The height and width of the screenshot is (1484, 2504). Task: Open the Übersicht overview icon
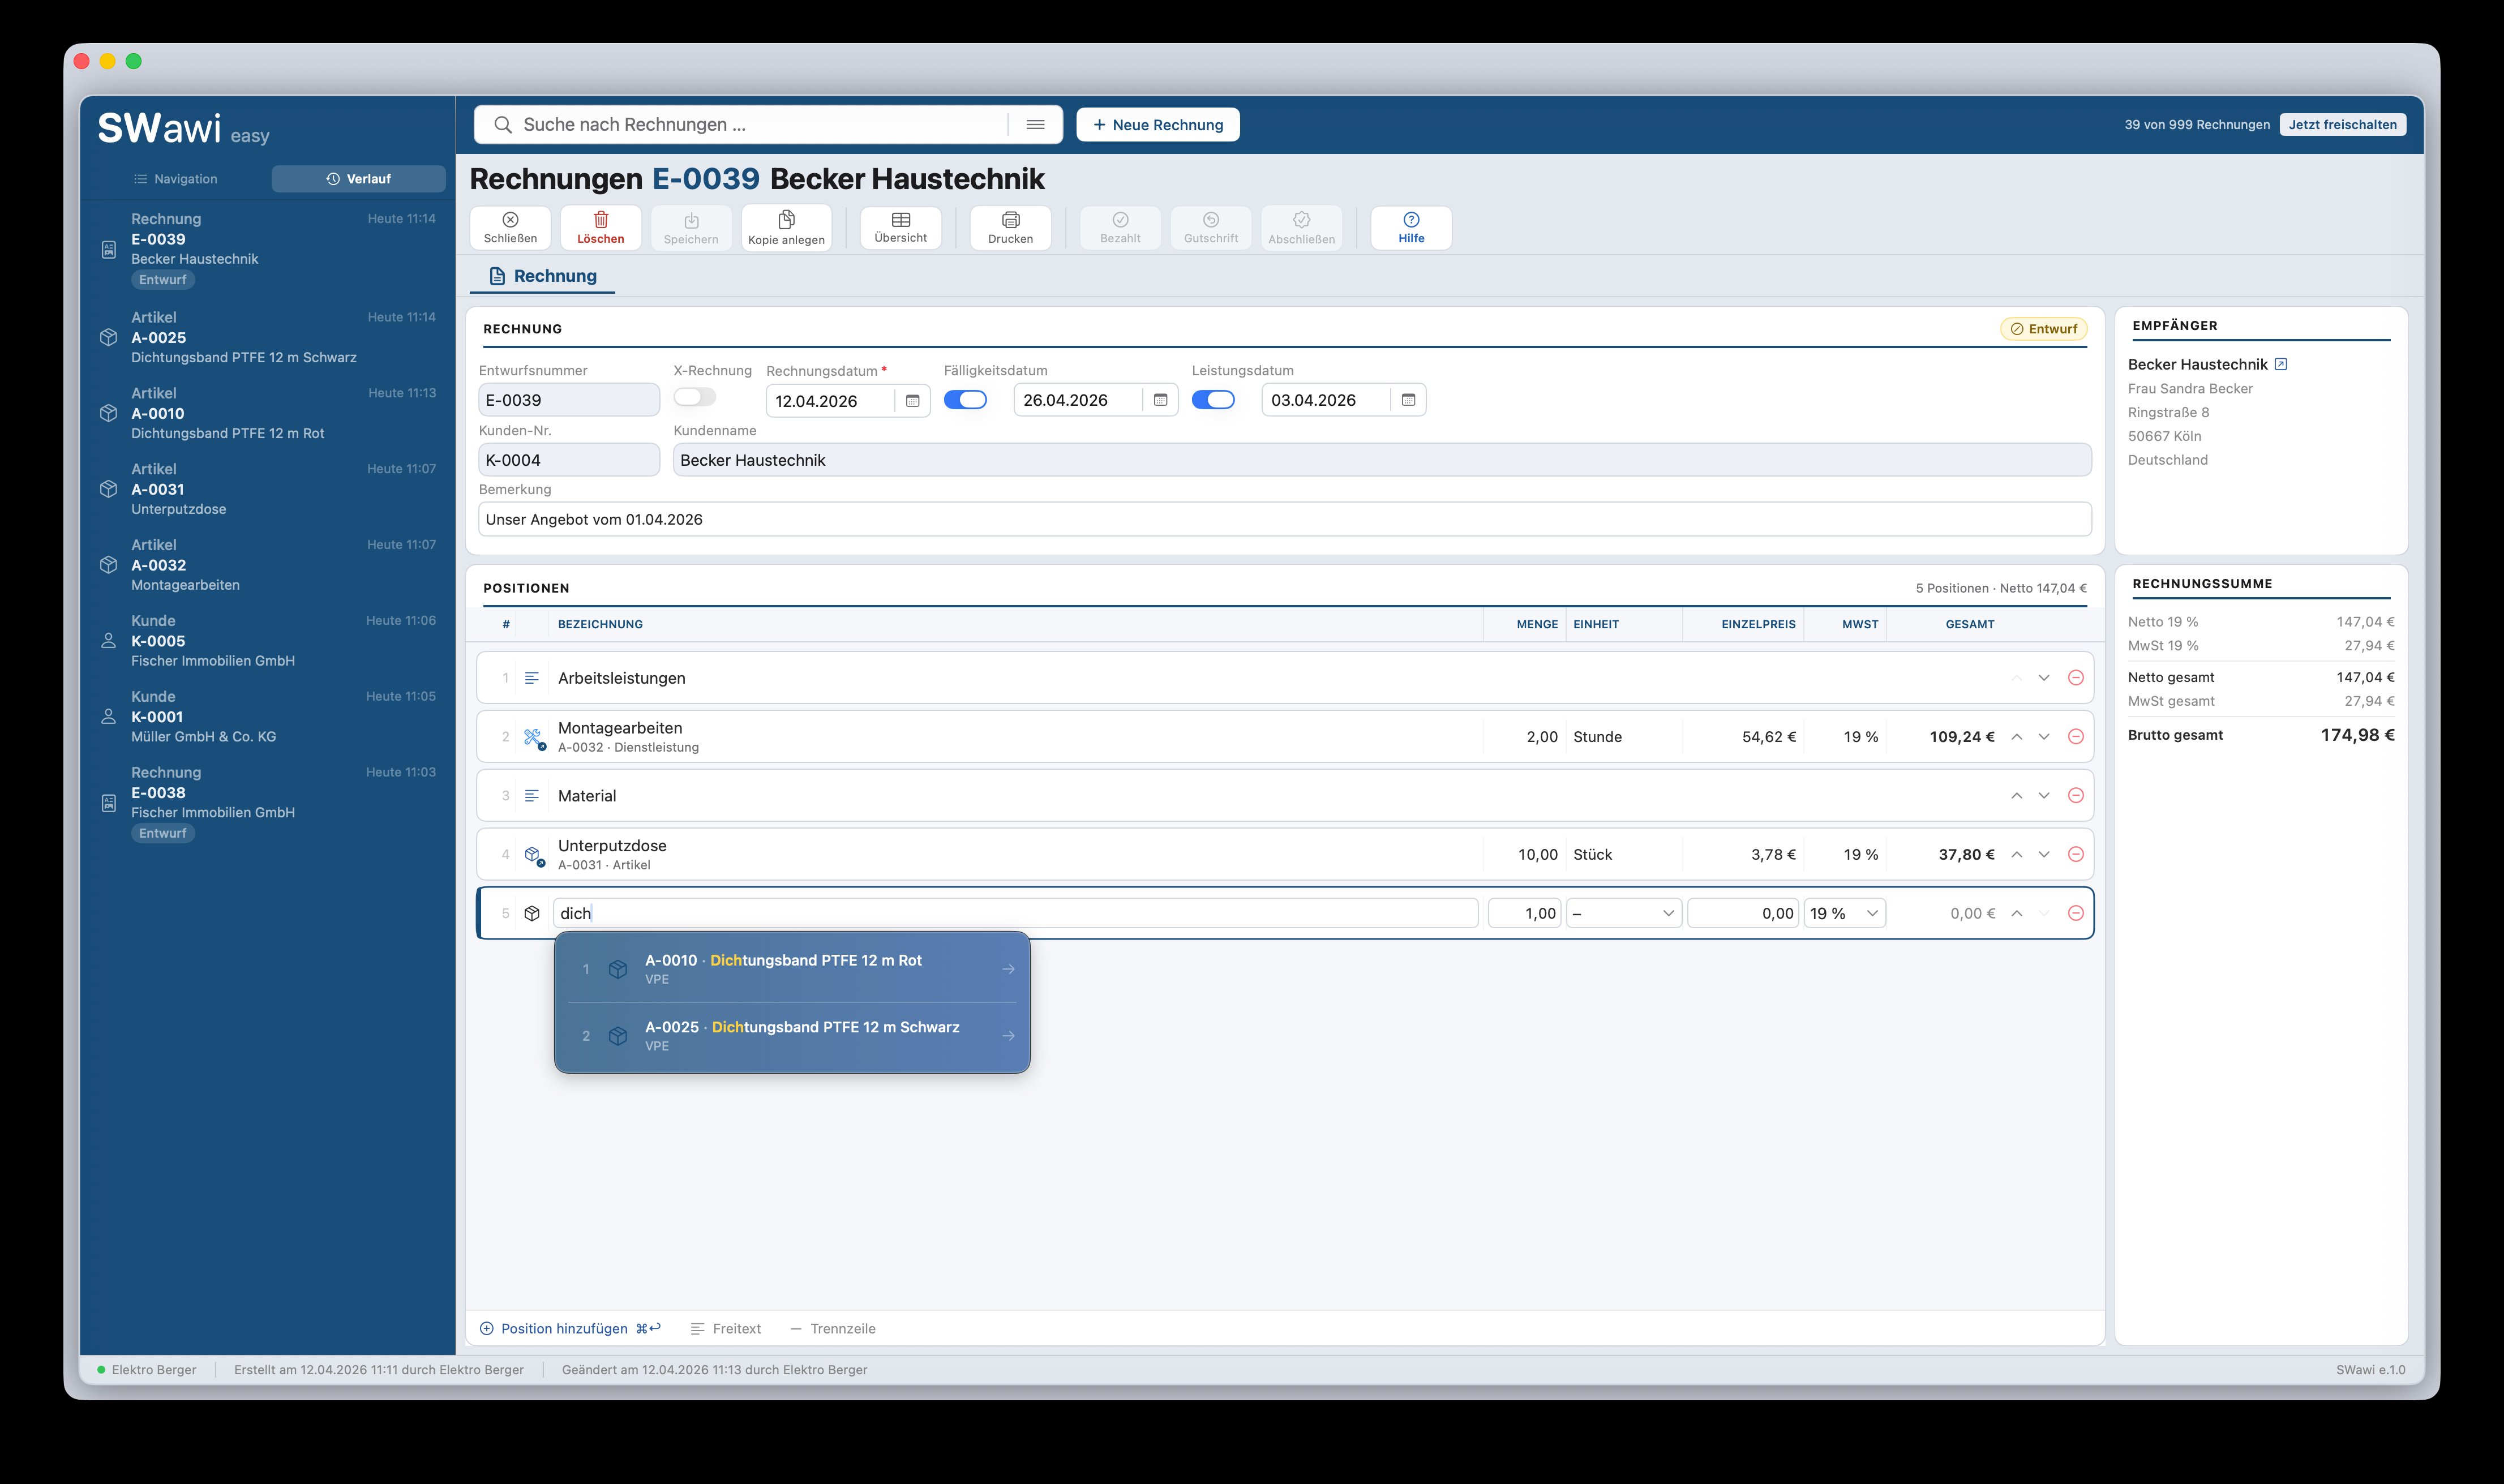click(x=899, y=227)
